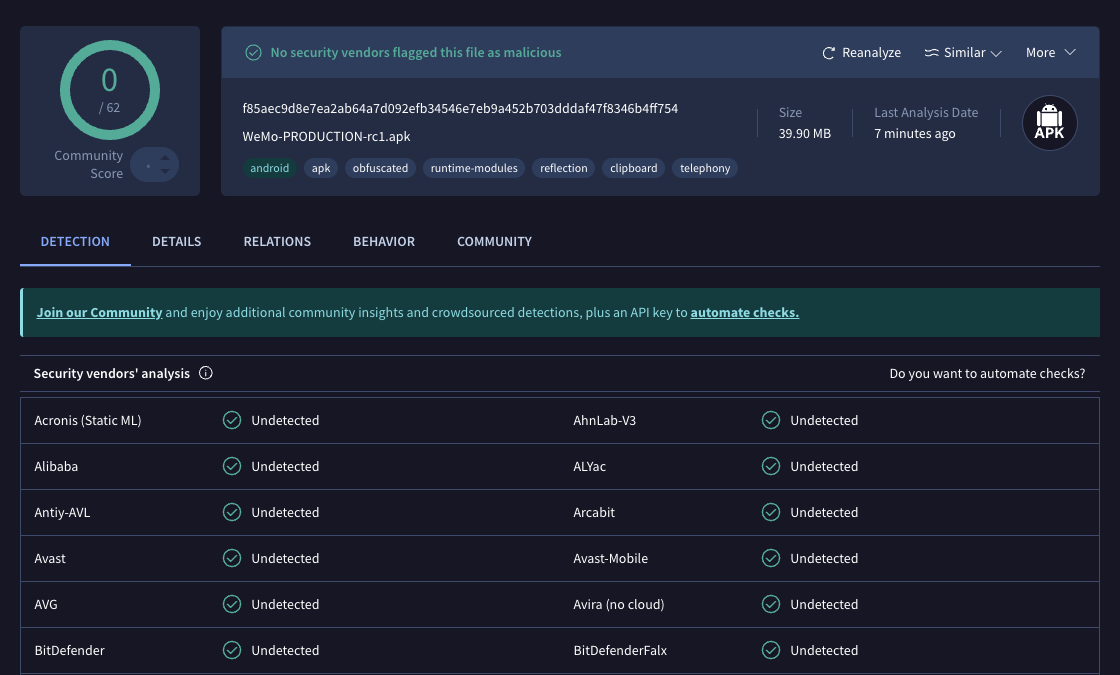Select the apk tag
Viewport: 1120px width, 675px height.
pyautogui.click(x=321, y=168)
